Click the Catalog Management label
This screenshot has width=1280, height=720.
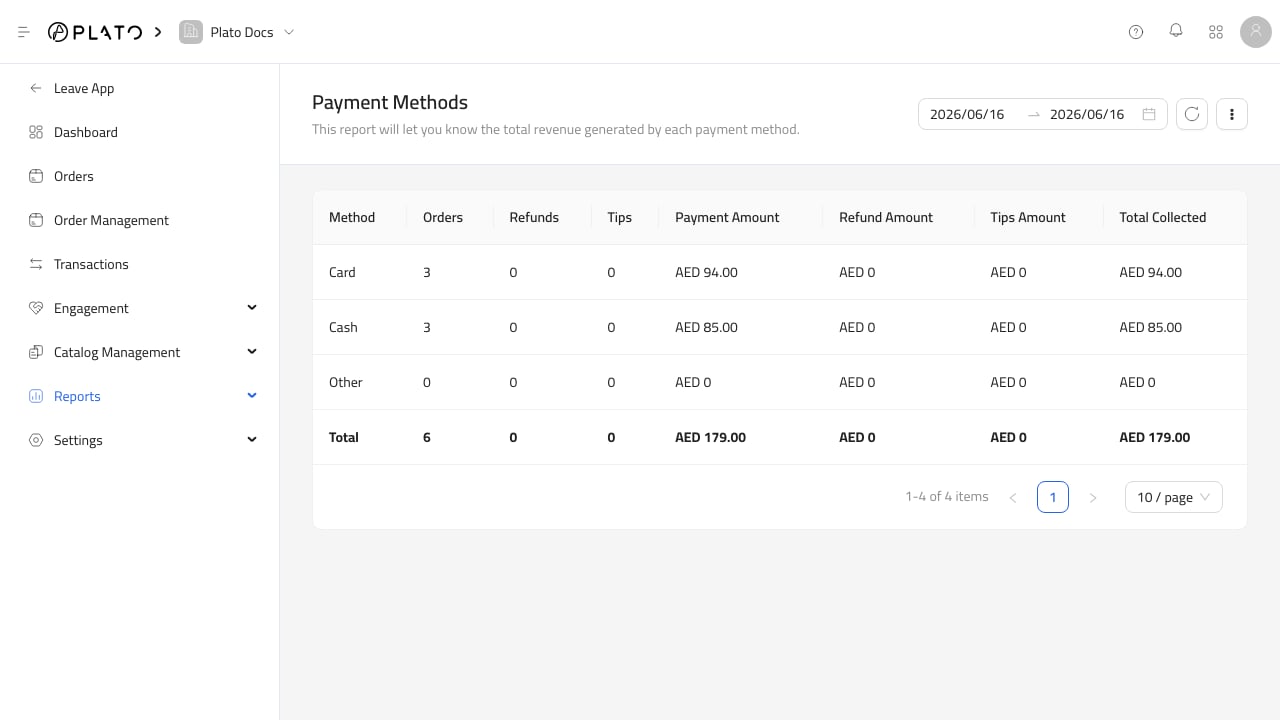point(117,352)
